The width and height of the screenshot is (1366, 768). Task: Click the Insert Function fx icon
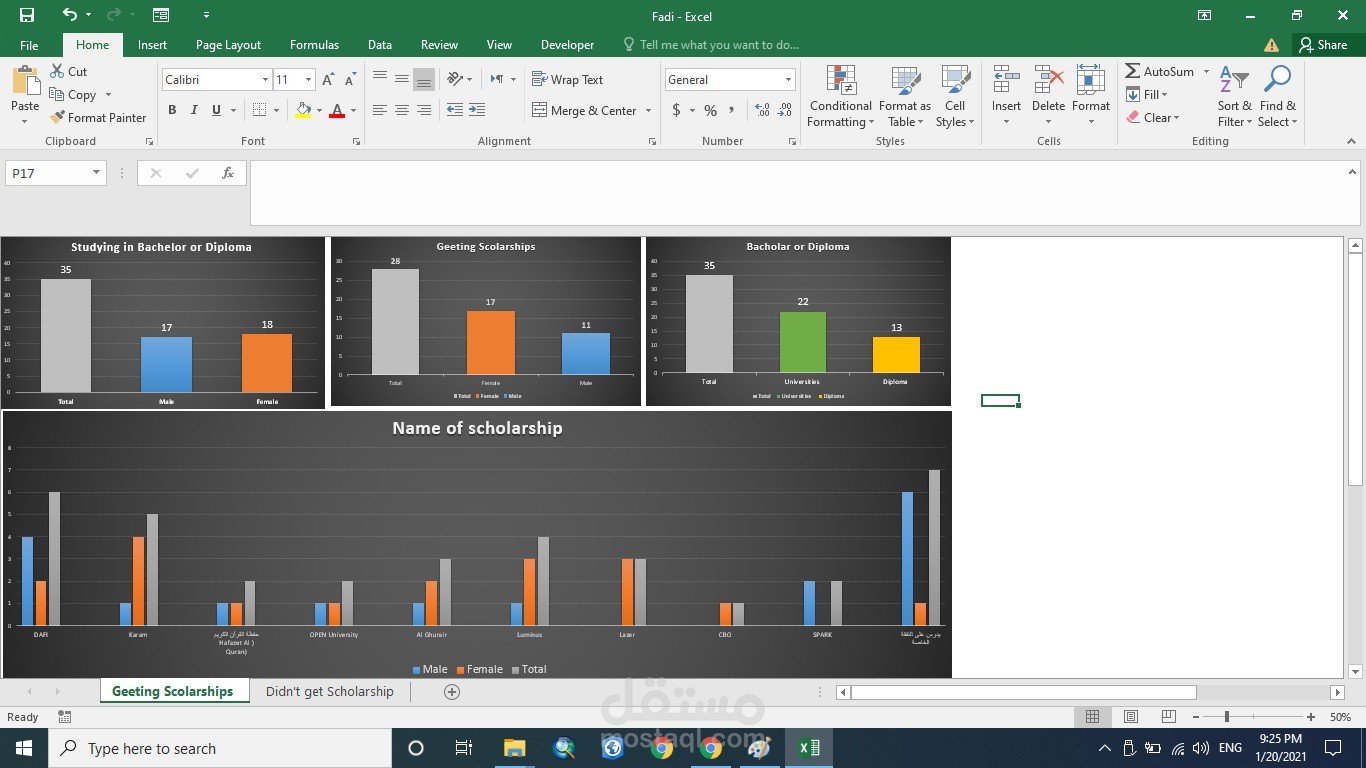pyautogui.click(x=228, y=173)
